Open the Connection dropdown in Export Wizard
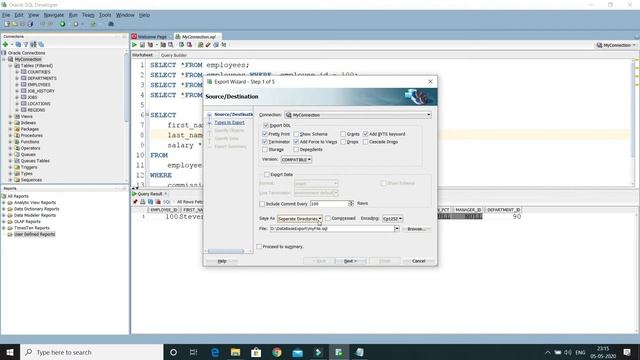640x360 pixels. [x=358, y=115]
